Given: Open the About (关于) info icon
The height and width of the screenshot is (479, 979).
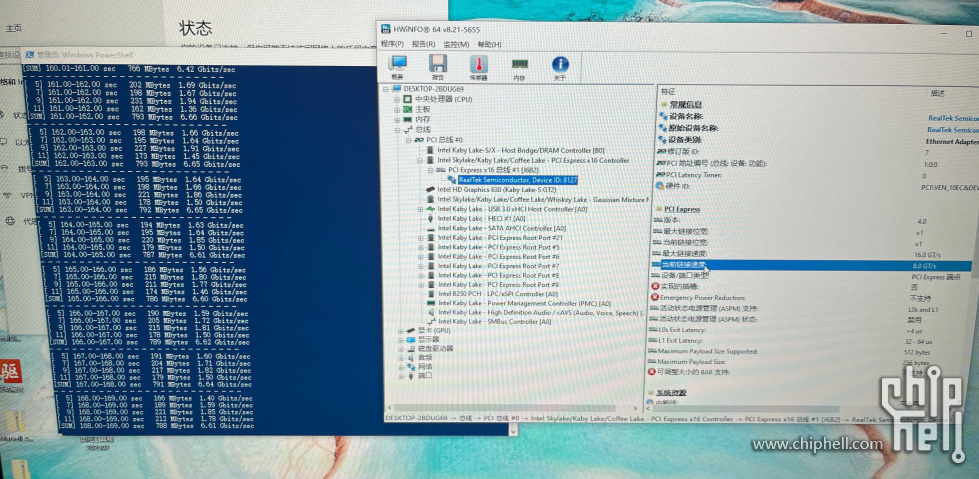Looking at the screenshot, I should (x=560, y=66).
